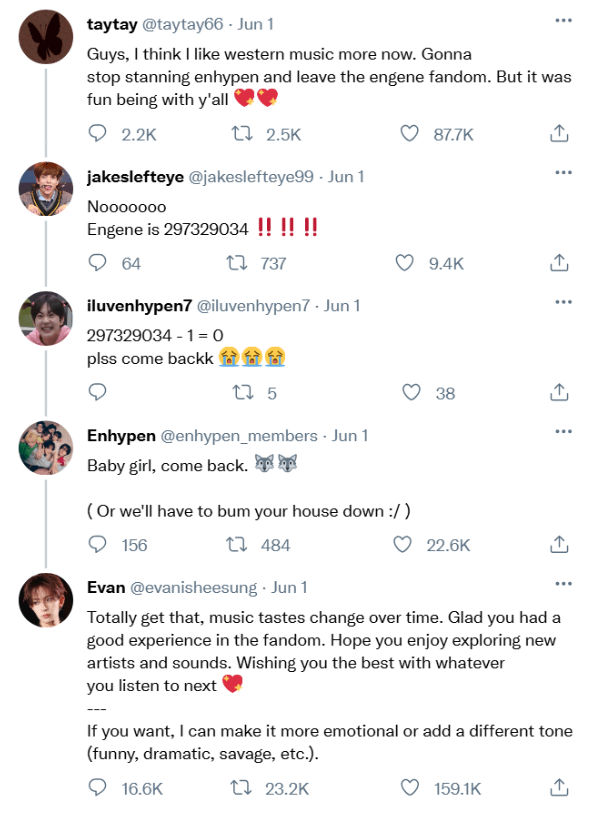
Task: Reply to Evan's tweet
Action: [98, 788]
